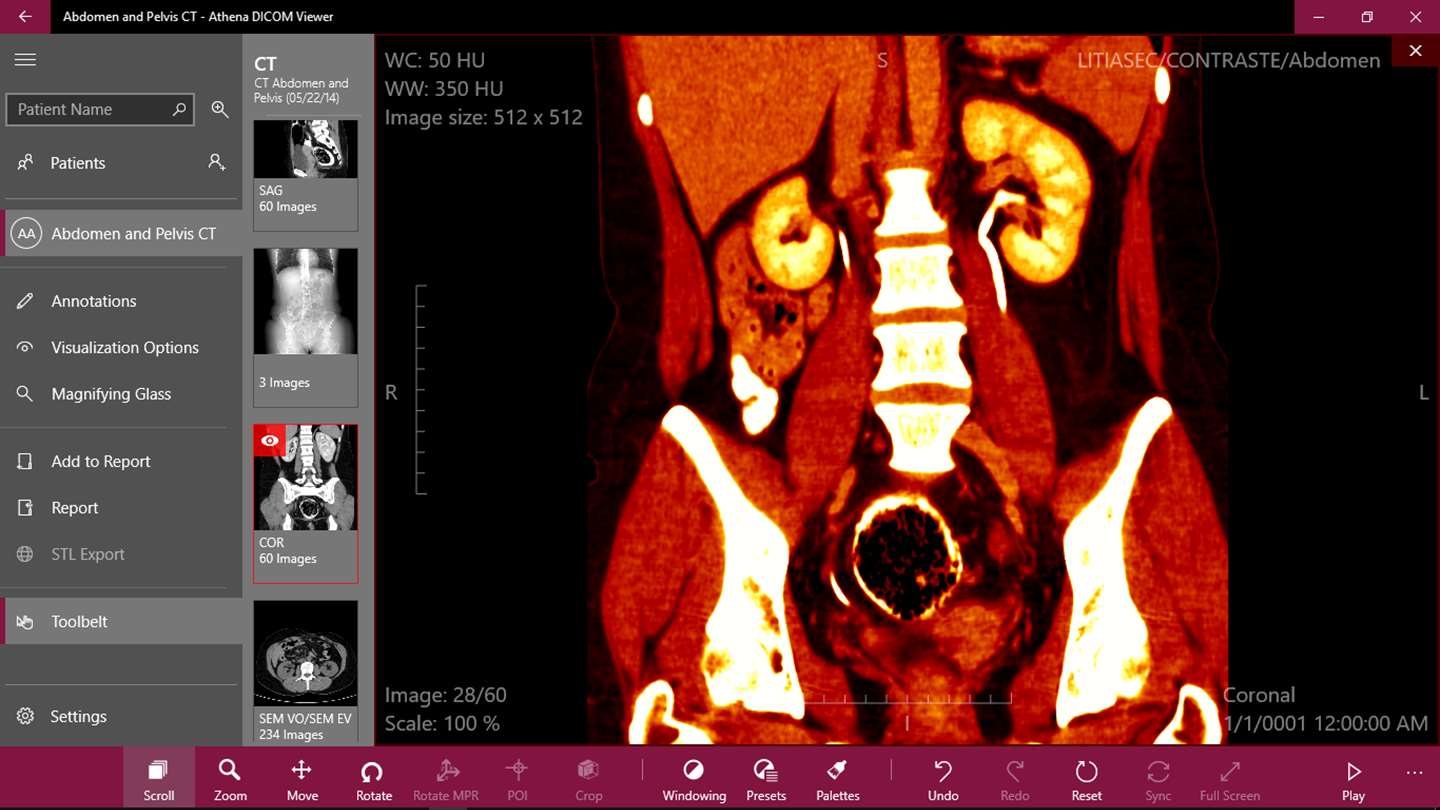Screen dimensions: 1440x810
Task: Click the Image size: 512 x 512 text
Action: [484, 117]
